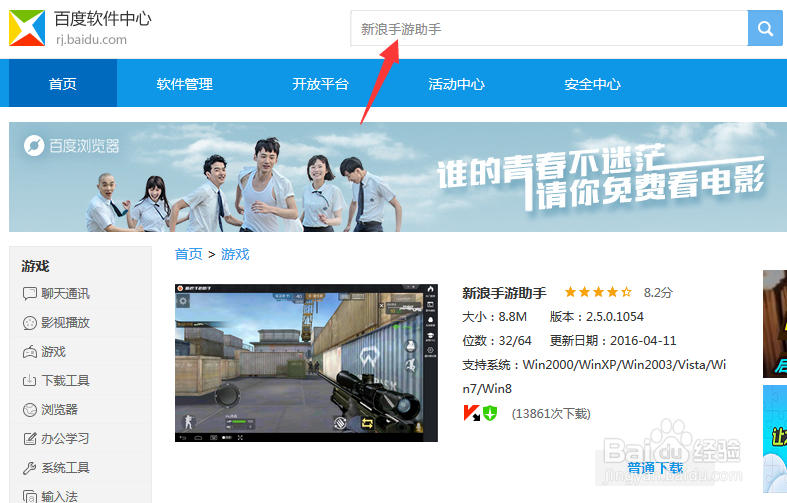Open the 输入法 category
This screenshot has height=503, width=787.
[x=59, y=496]
